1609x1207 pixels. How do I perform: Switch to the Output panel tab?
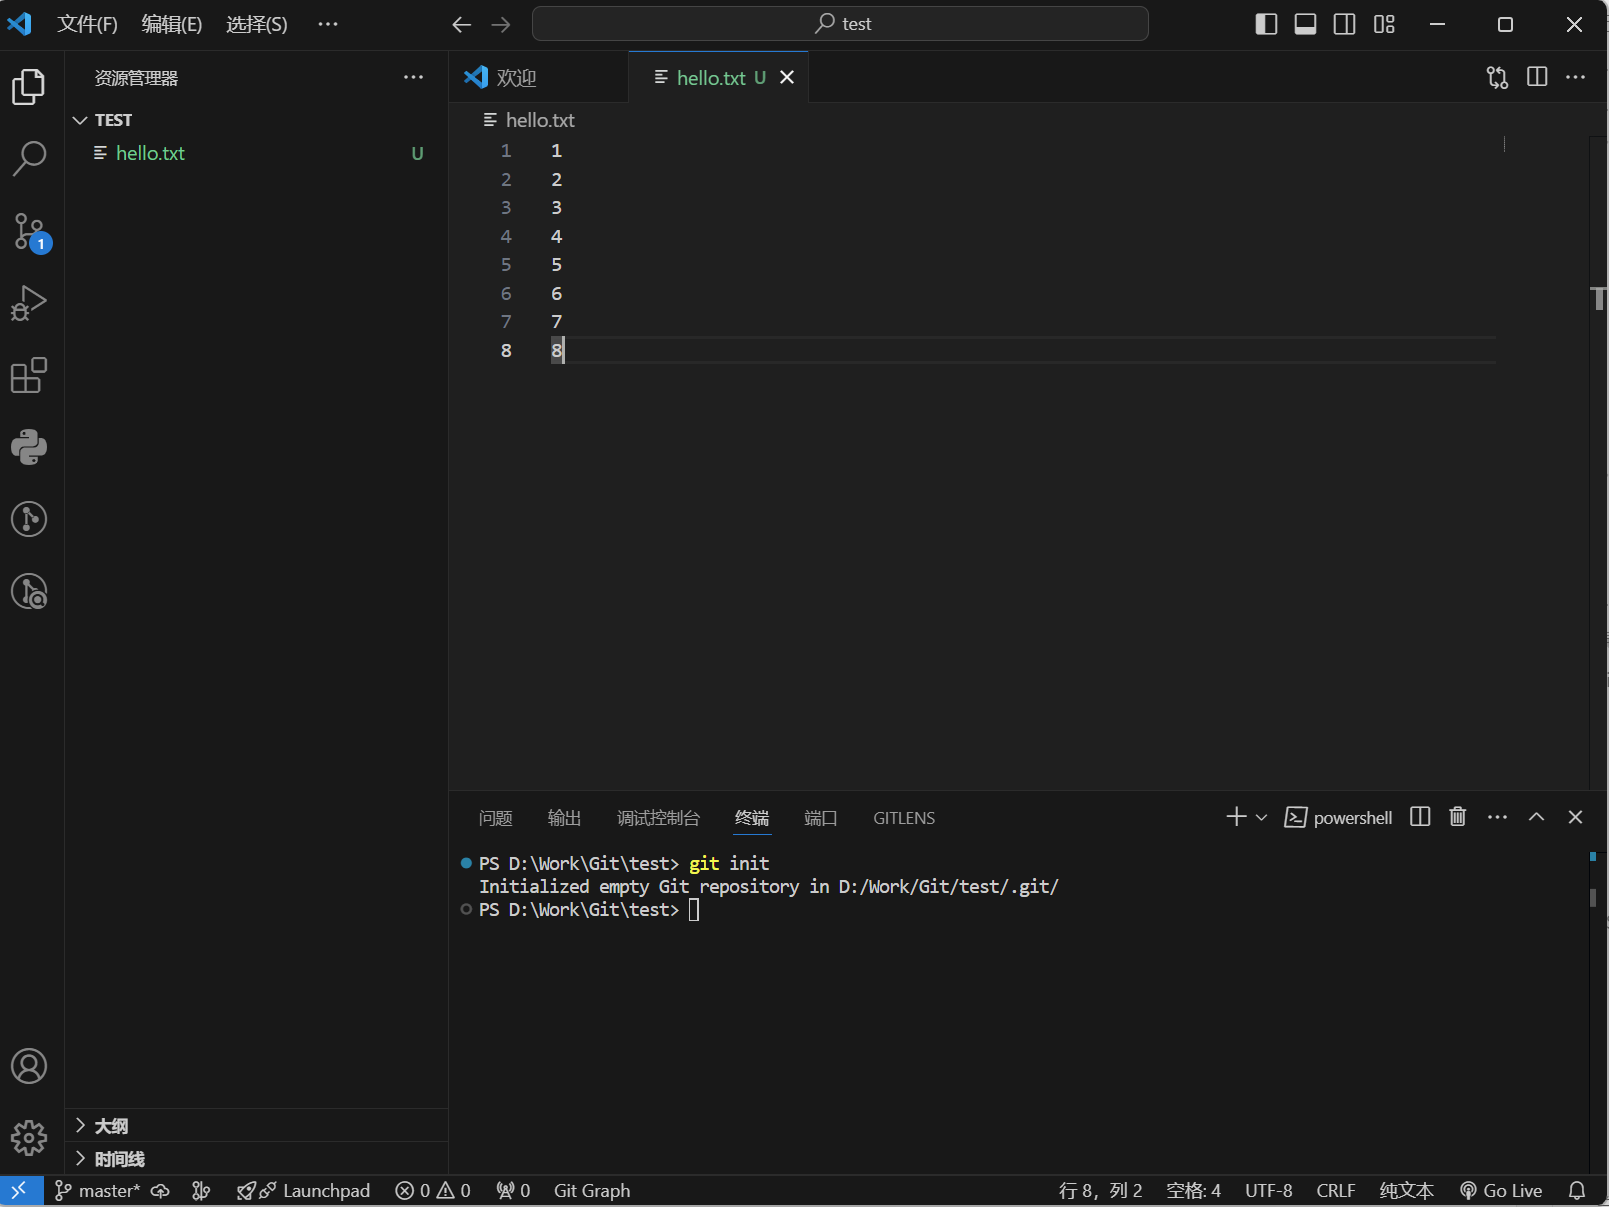(564, 818)
